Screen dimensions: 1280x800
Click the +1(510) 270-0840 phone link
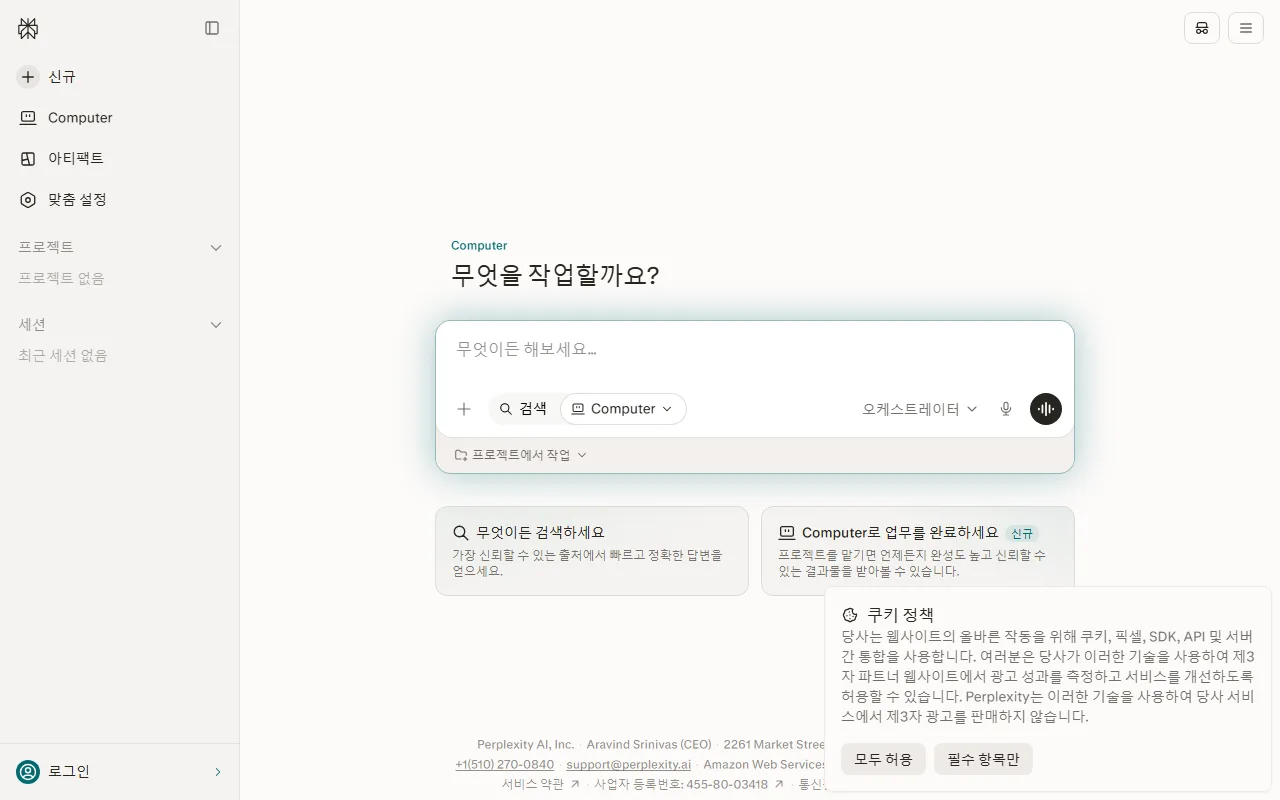tap(504, 765)
